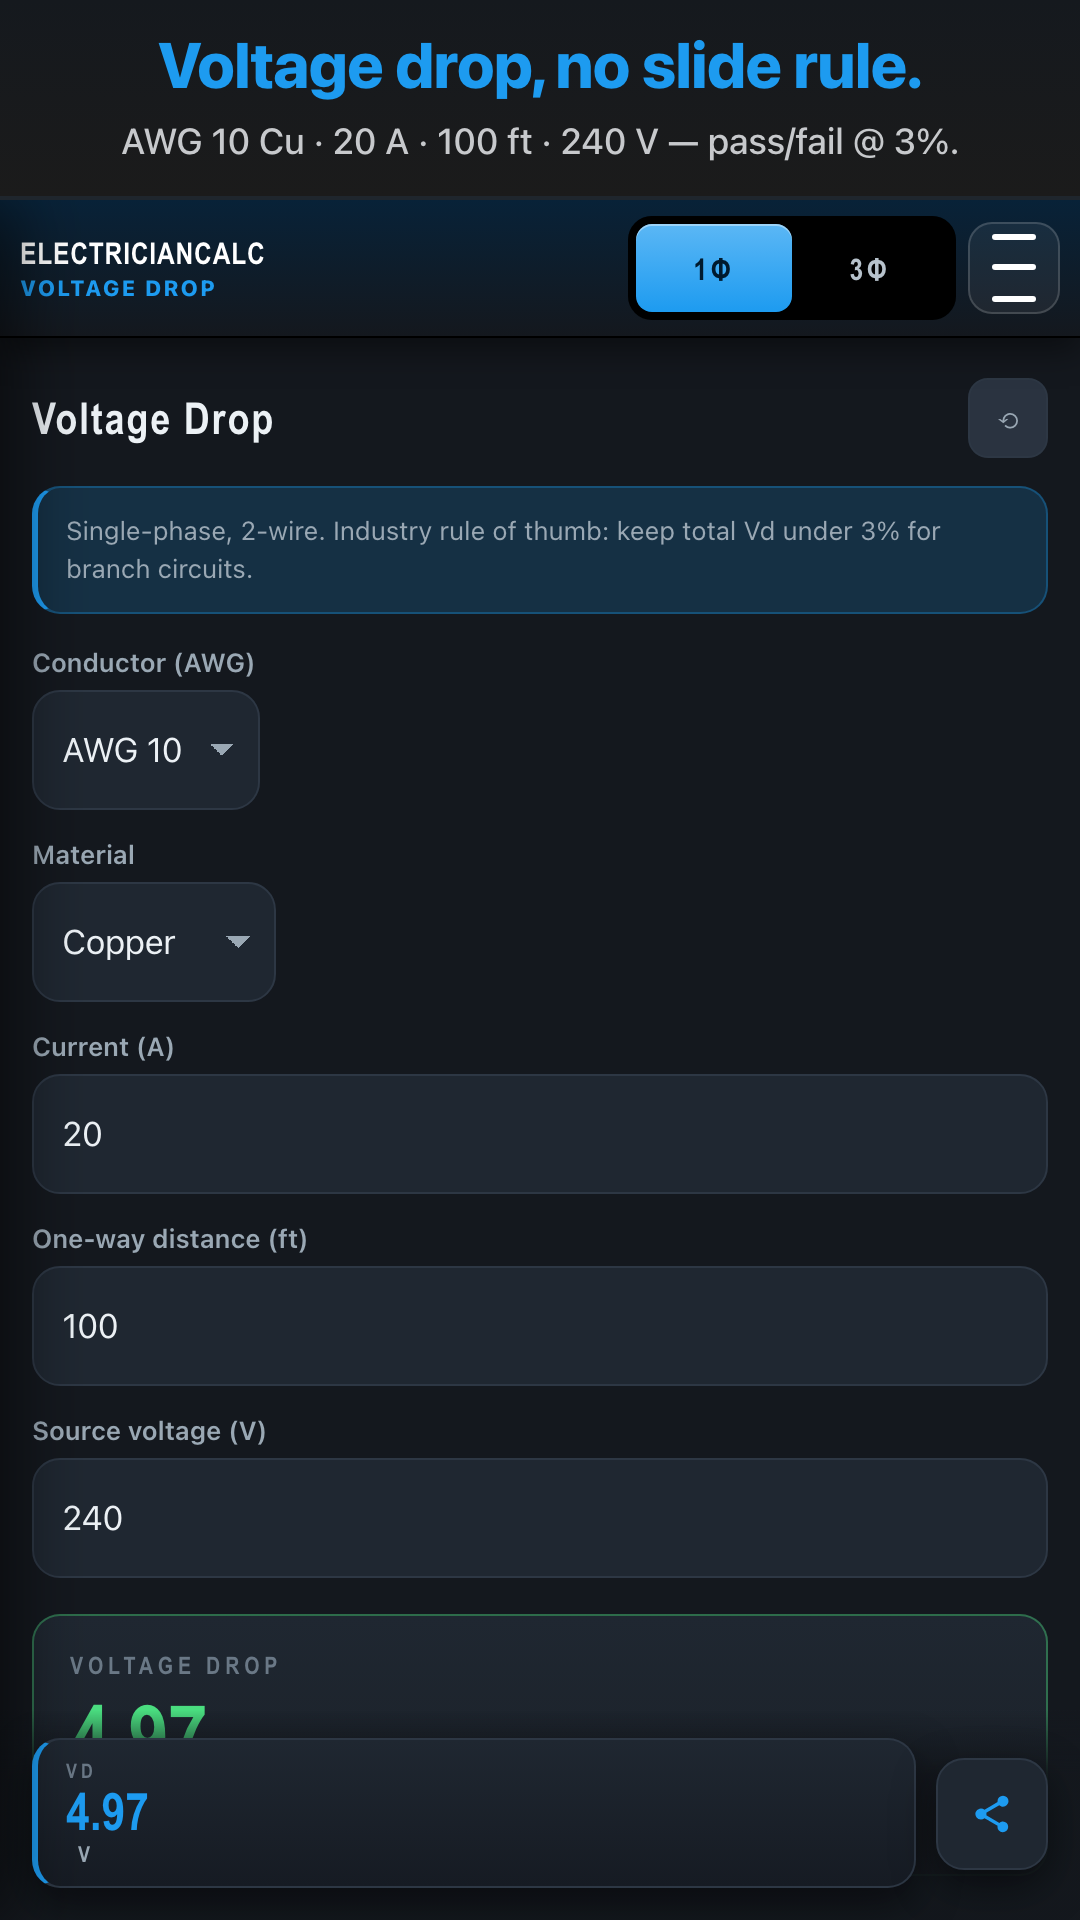Click the single-phase rule of thumb info banner
Screen dimensions: 1080x1920
540,550
